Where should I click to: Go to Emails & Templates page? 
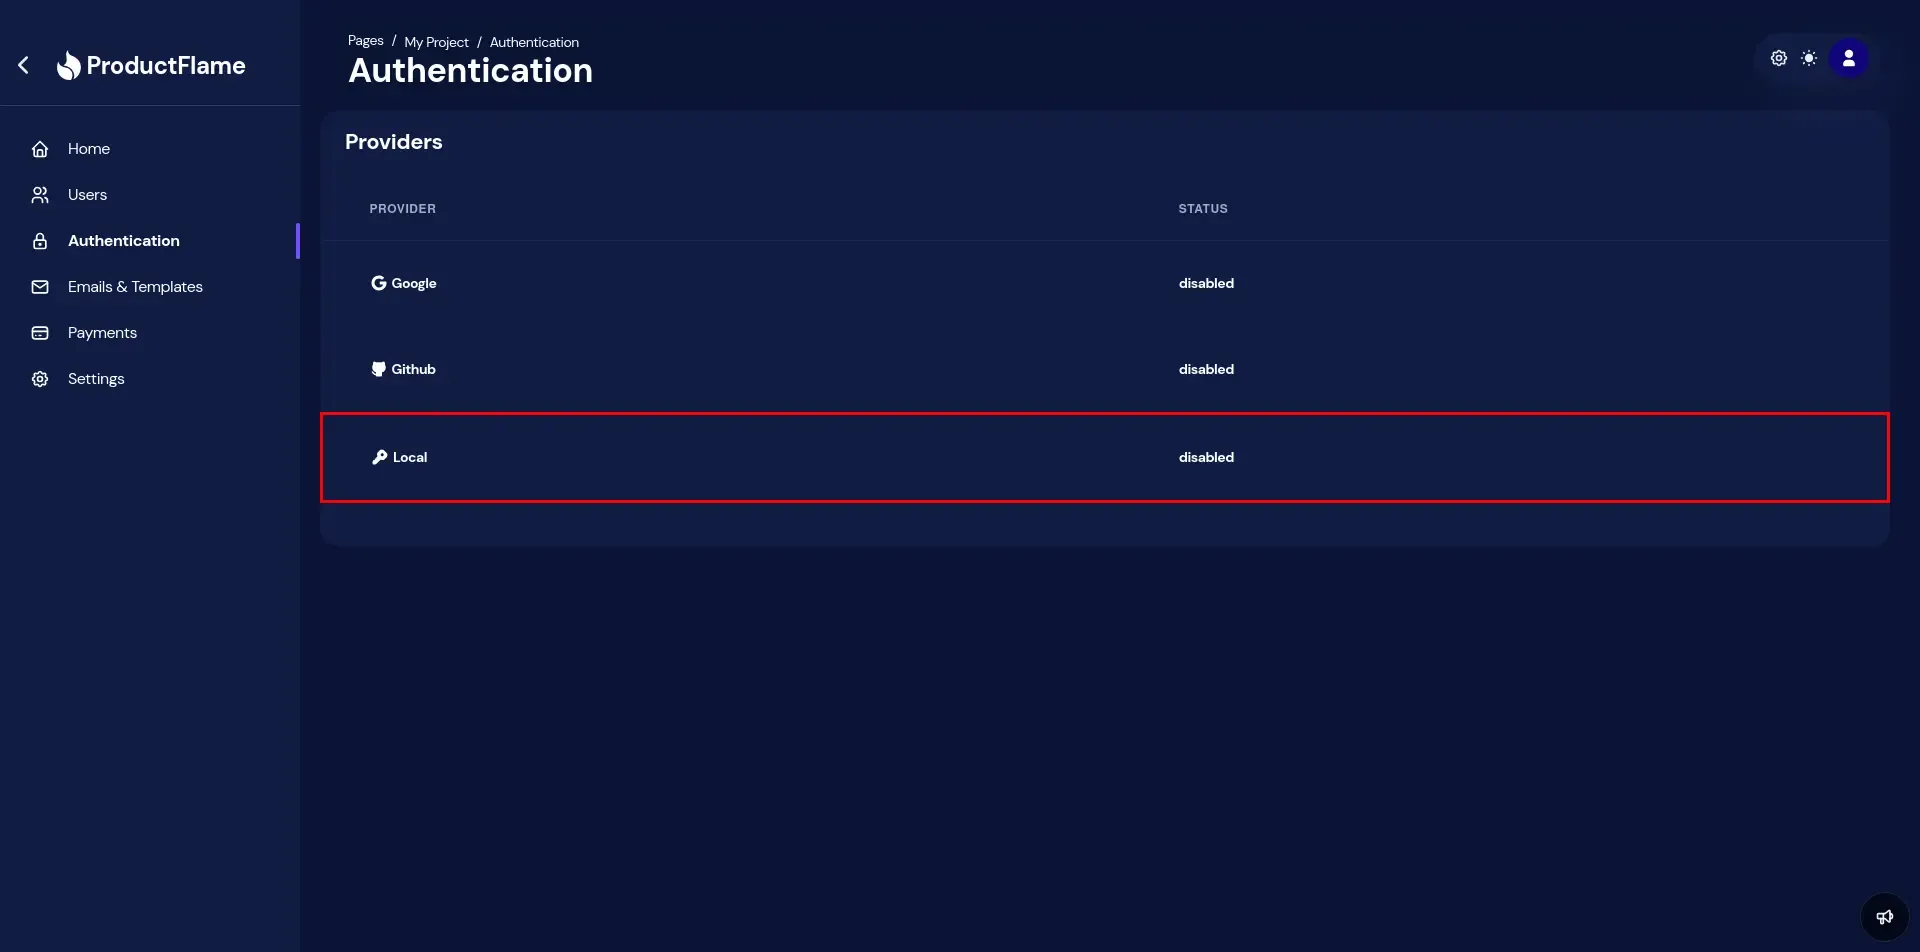135,287
